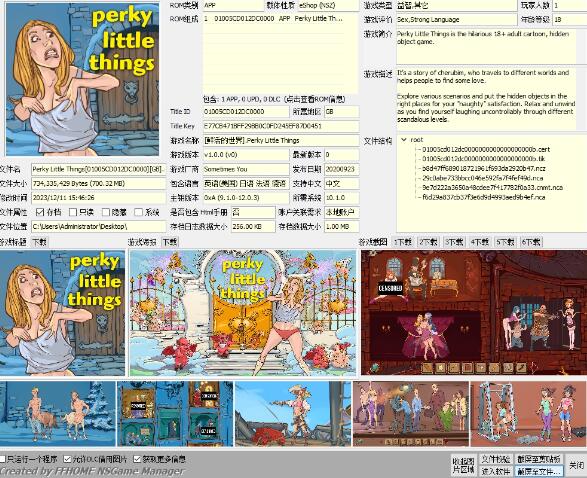587x478 pixels.
Task: Open the top-left game cover image
Action: click(x=82, y=79)
